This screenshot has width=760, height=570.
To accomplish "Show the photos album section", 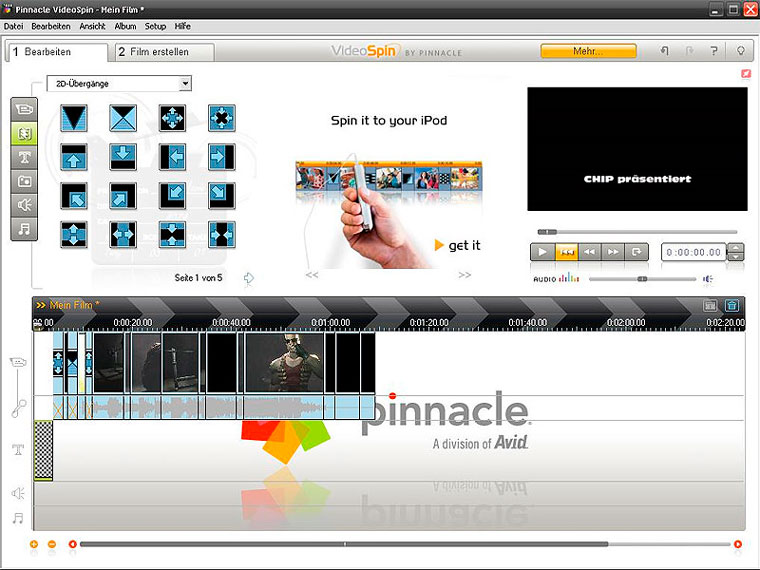I will tap(24, 181).
